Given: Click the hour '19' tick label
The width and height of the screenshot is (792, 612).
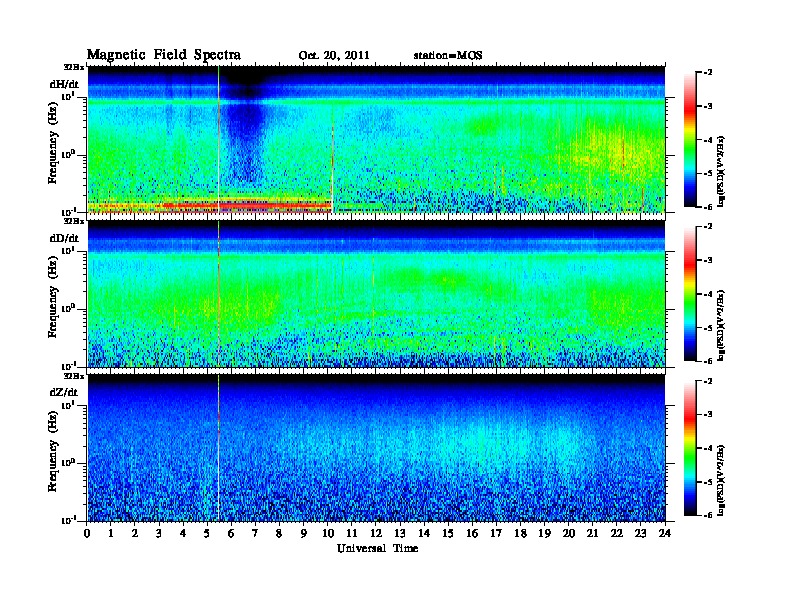Looking at the screenshot, I should 544,533.
